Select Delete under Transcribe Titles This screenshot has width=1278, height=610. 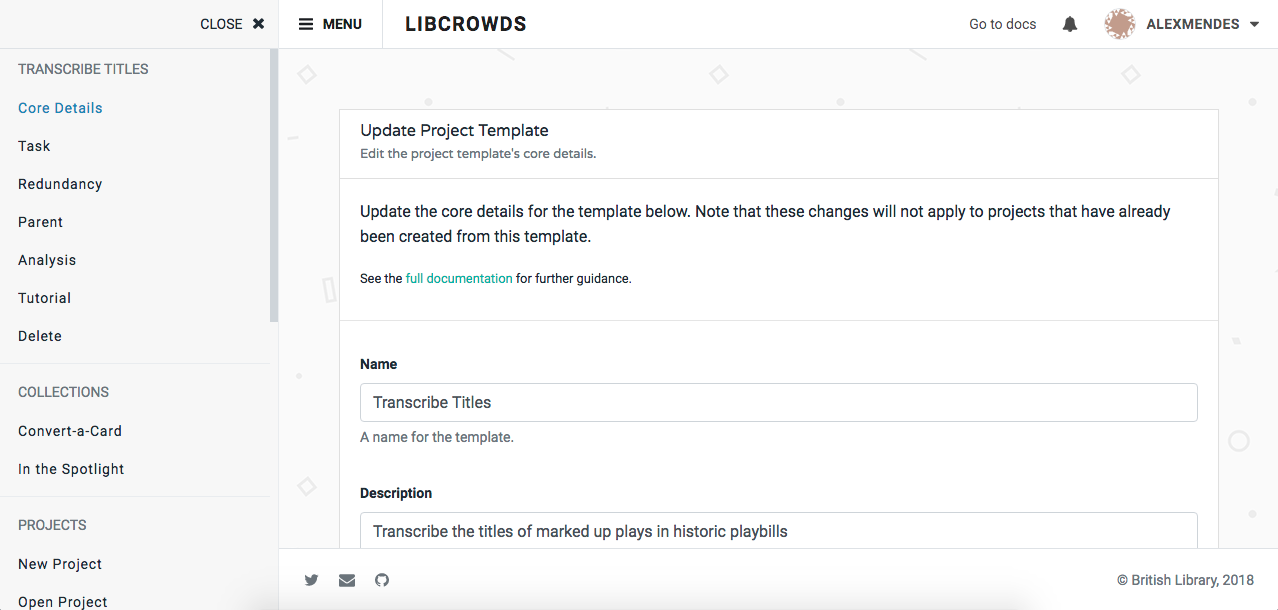tap(39, 335)
